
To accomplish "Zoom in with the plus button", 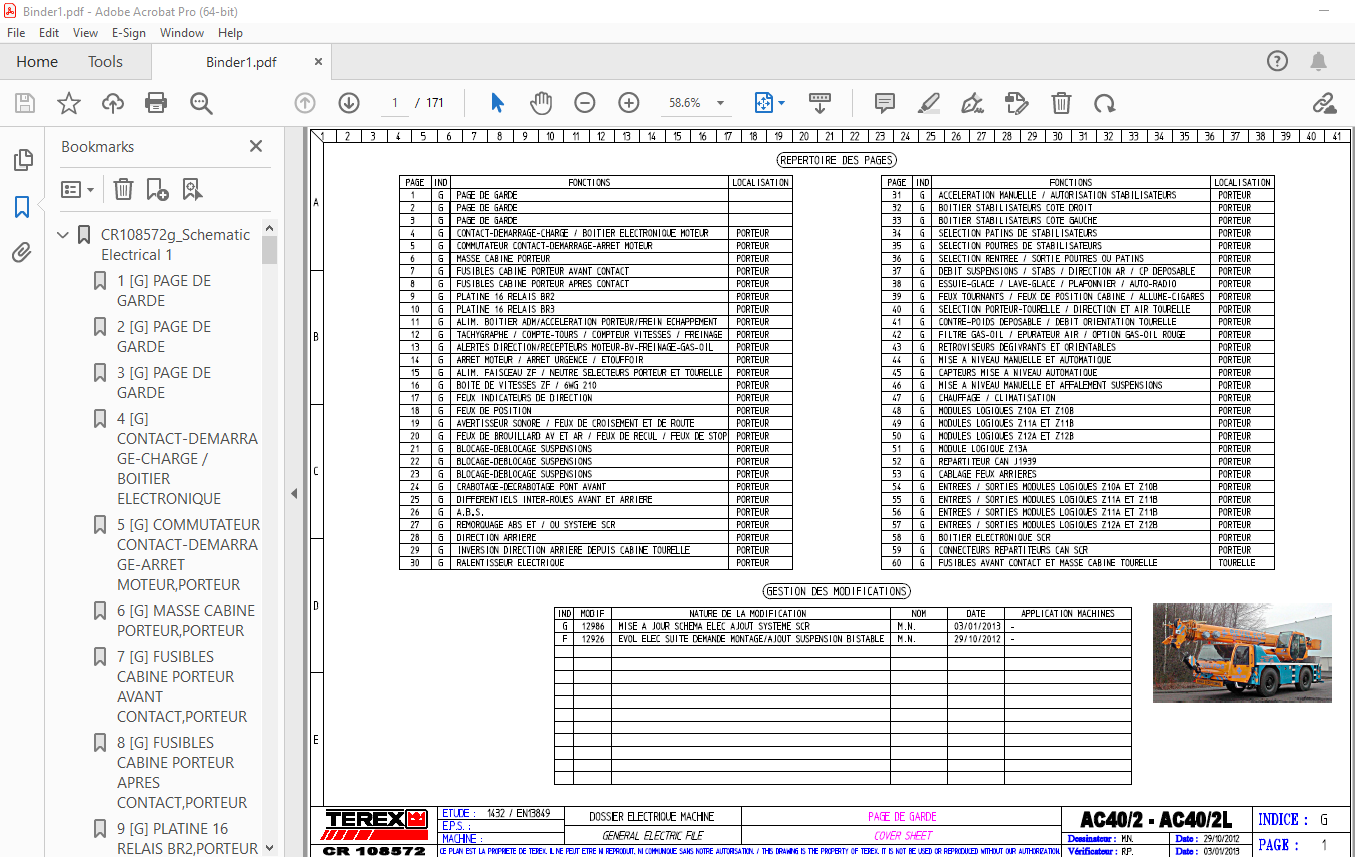I will coord(629,103).
